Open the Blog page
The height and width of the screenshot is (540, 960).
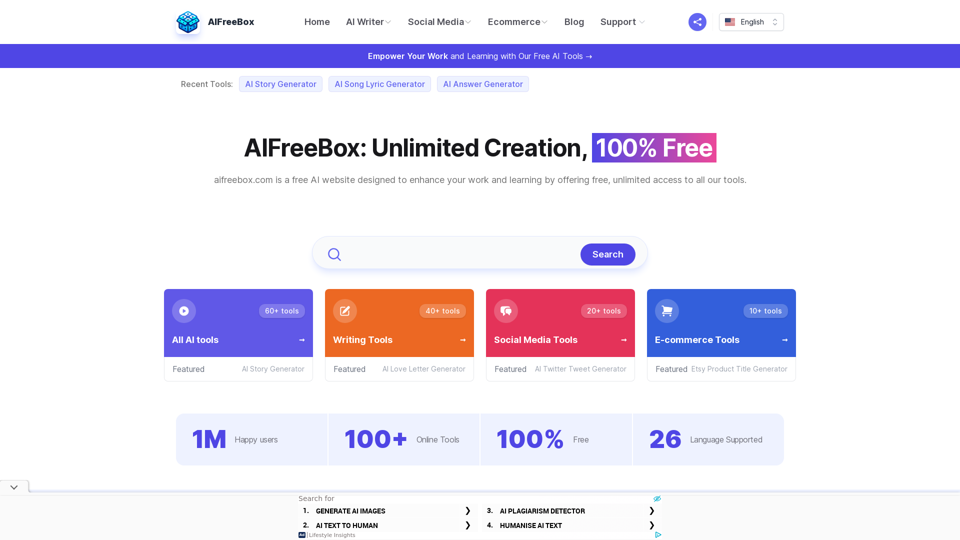tap(574, 22)
